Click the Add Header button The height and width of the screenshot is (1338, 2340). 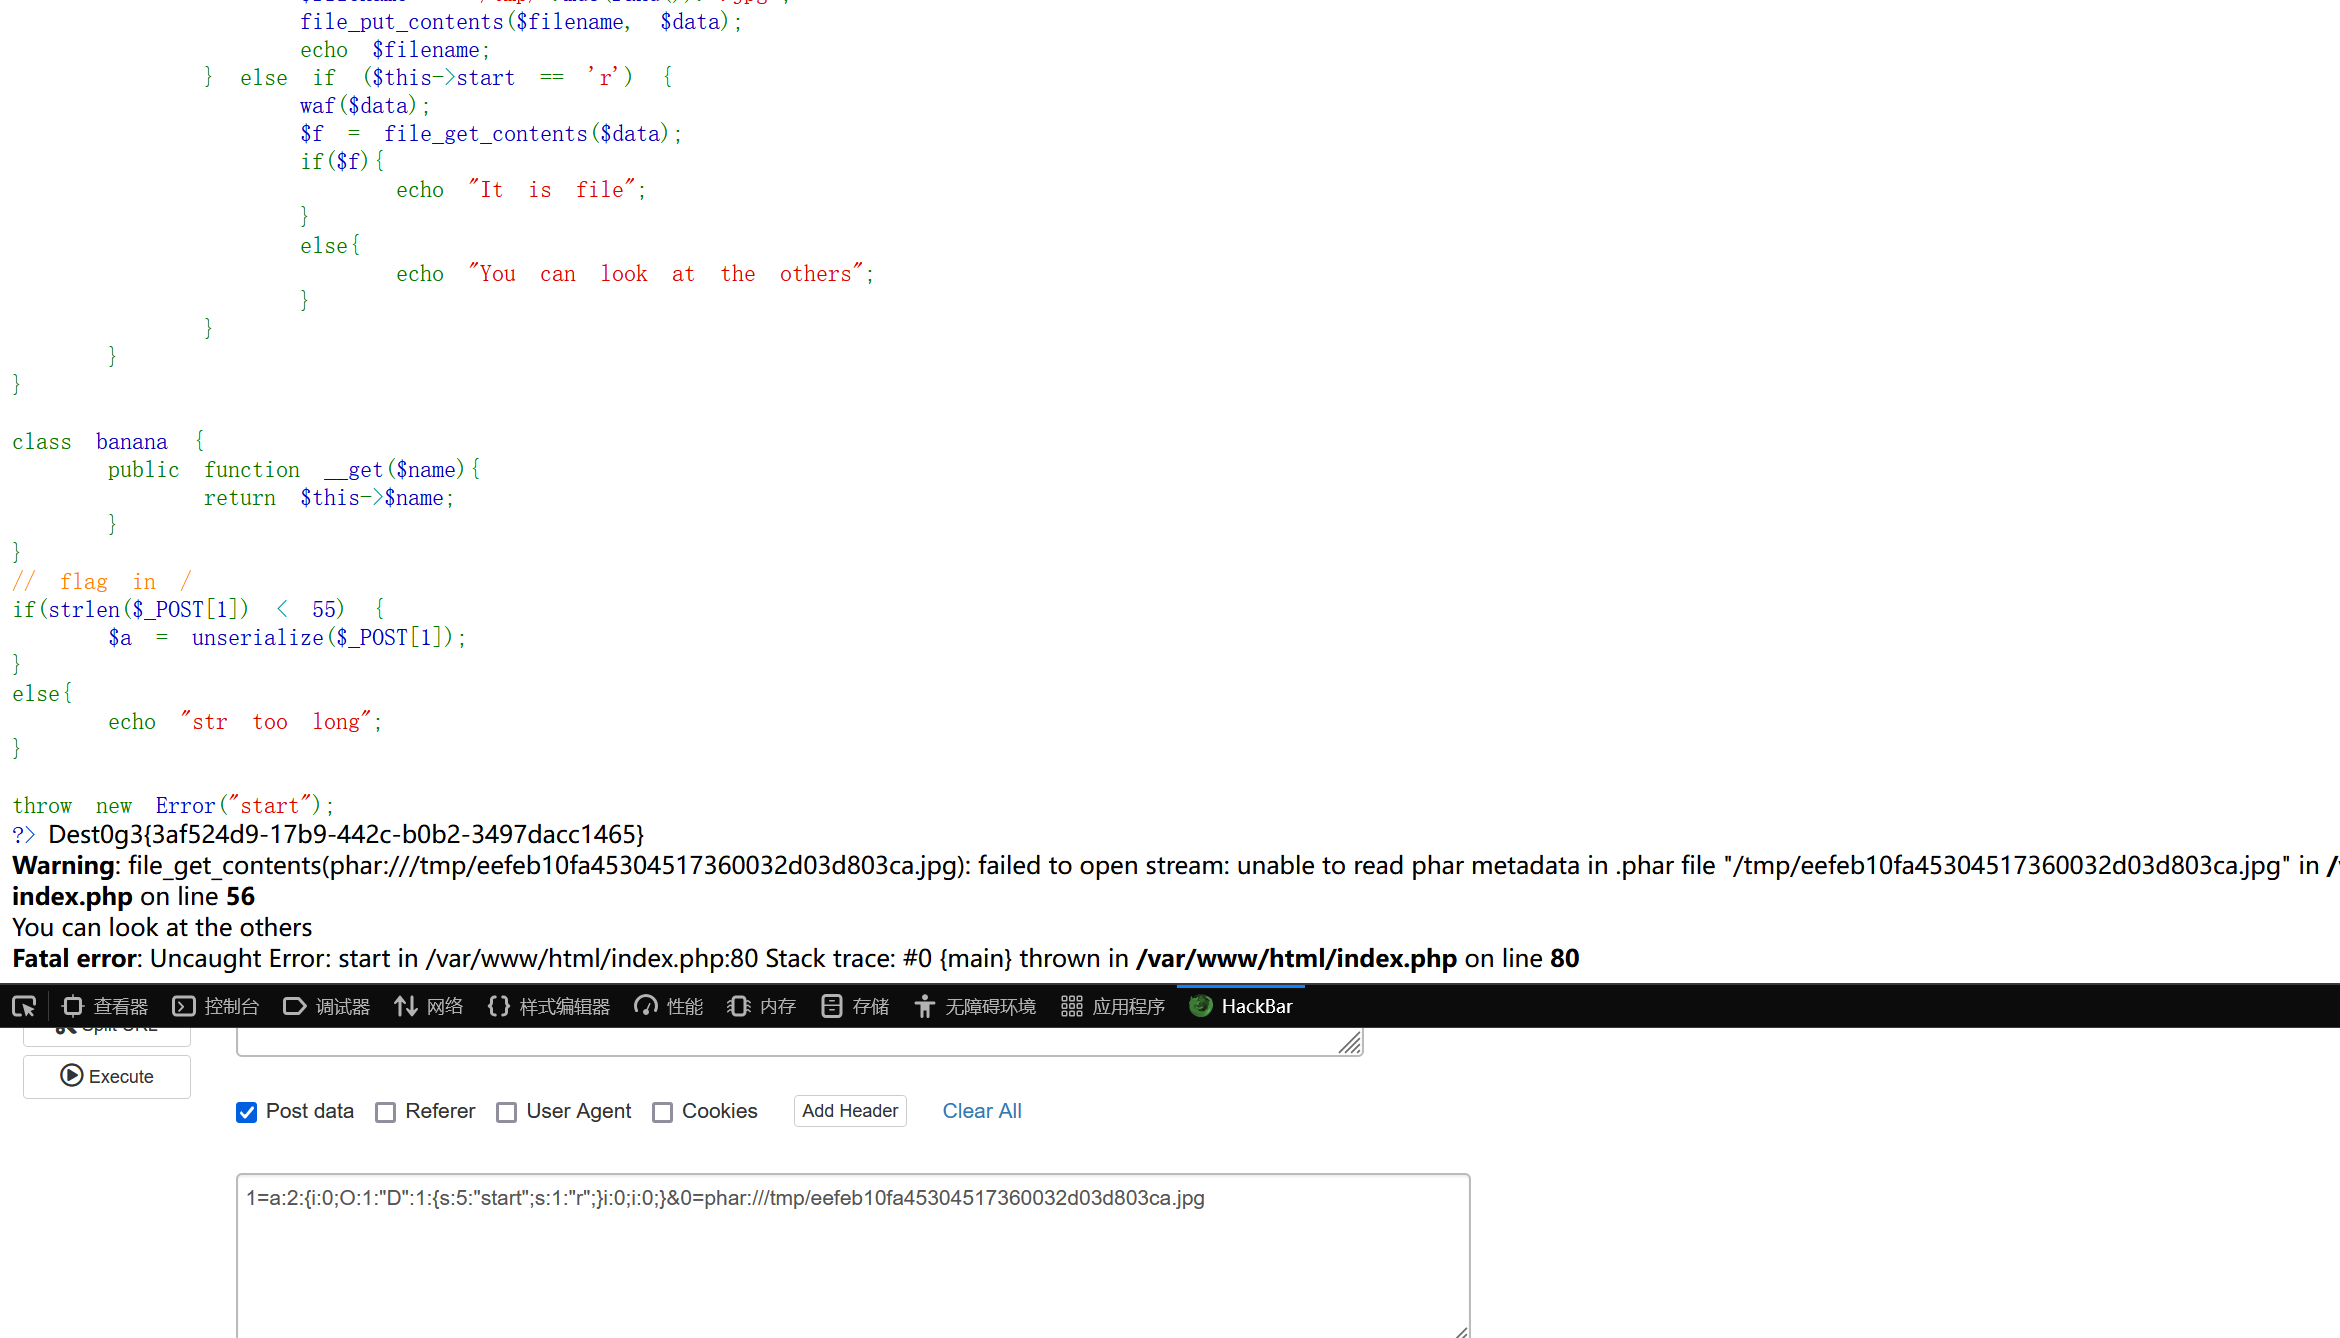[850, 1111]
